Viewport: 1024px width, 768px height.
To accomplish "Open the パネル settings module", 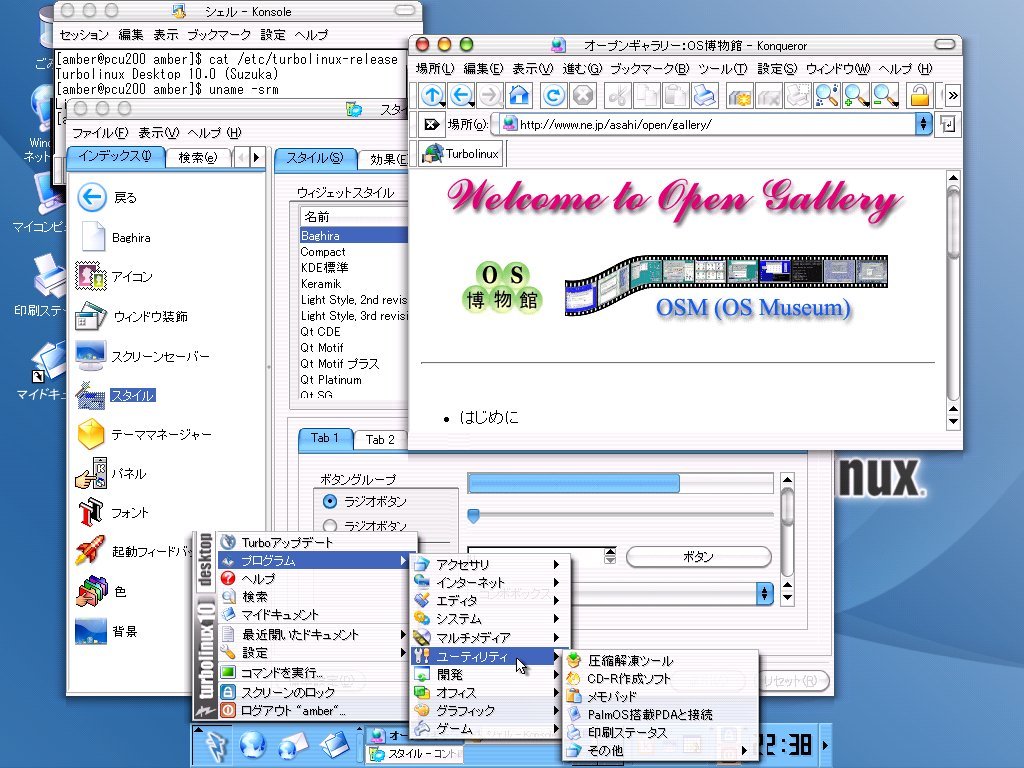I will pyautogui.click(x=110, y=473).
